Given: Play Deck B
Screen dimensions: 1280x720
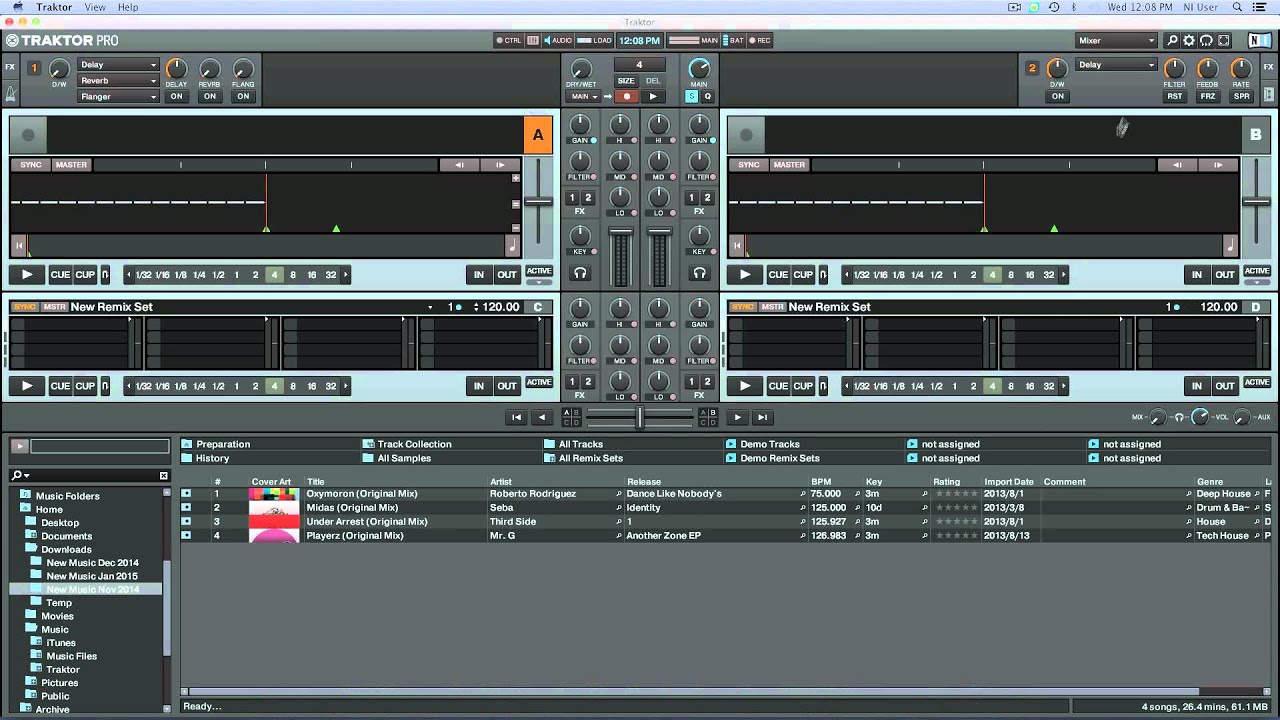Looking at the screenshot, I should pyautogui.click(x=745, y=275).
